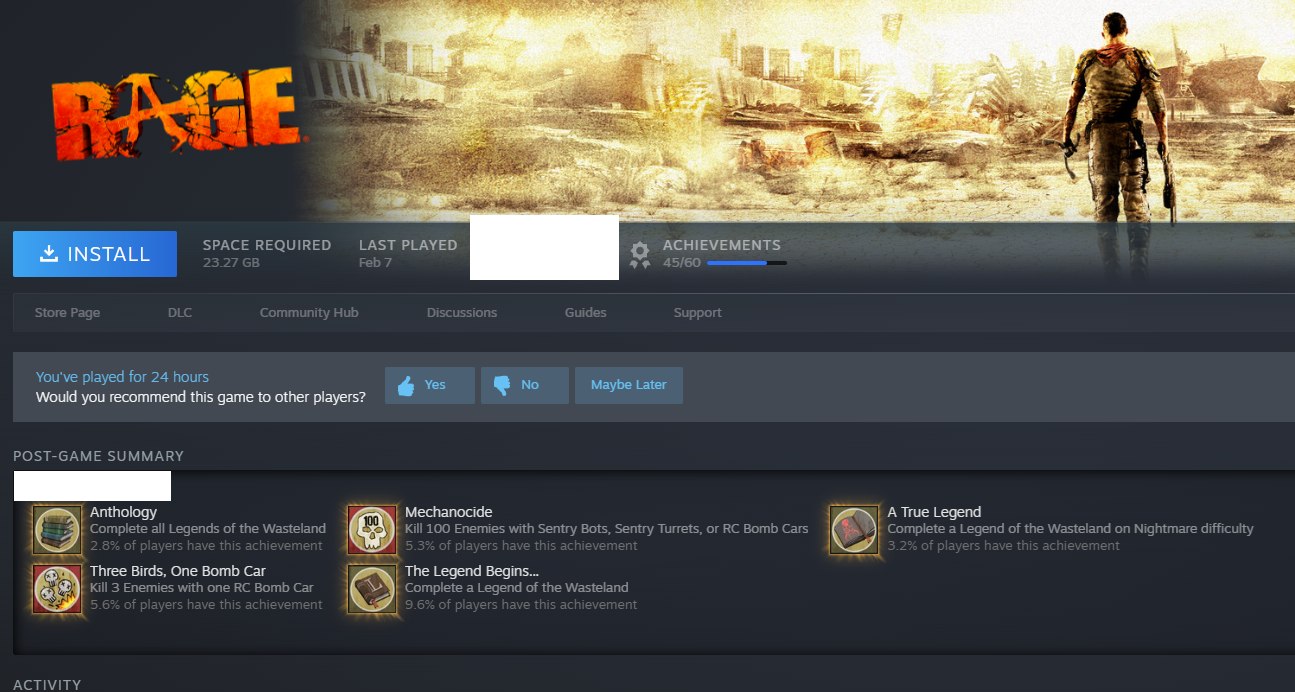Open The Legend Begins... achievement icon
The width and height of the screenshot is (1295, 692).
click(372, 588)
